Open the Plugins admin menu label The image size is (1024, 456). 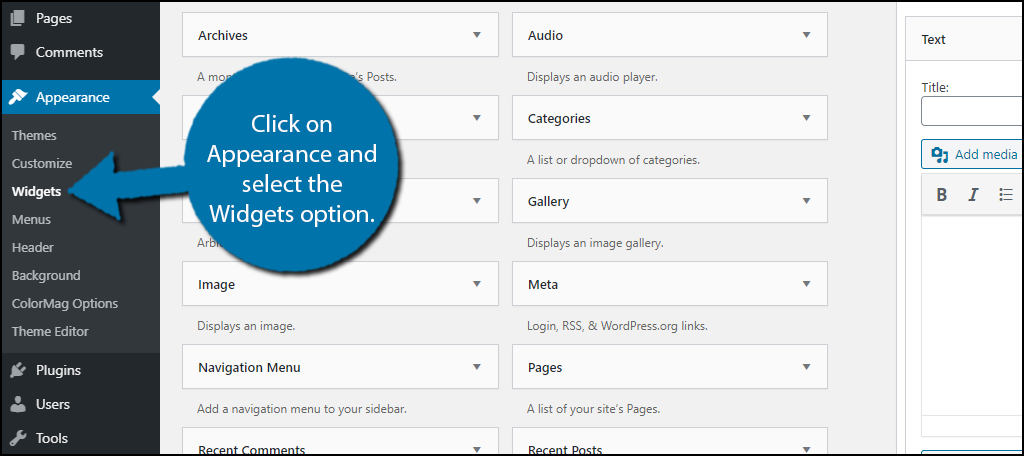coord(58,370)
